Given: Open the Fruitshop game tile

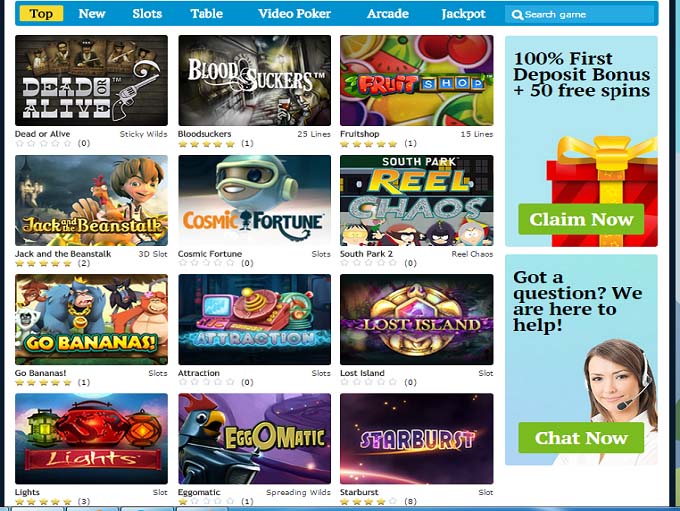Looking at the screenshot, I should click(417, 81).
